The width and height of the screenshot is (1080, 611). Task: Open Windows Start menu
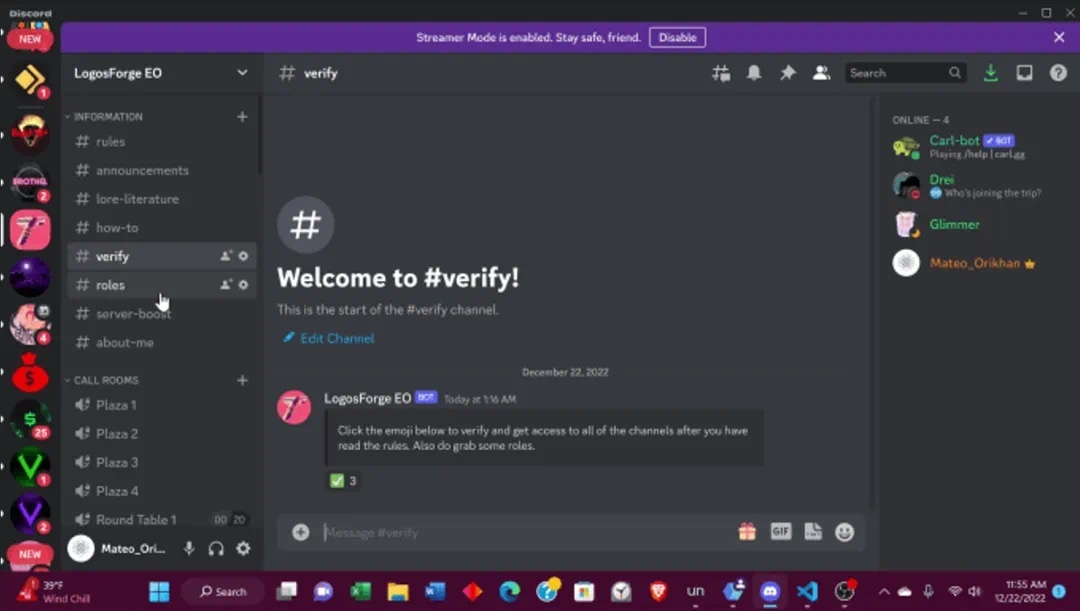pos(159,592)
